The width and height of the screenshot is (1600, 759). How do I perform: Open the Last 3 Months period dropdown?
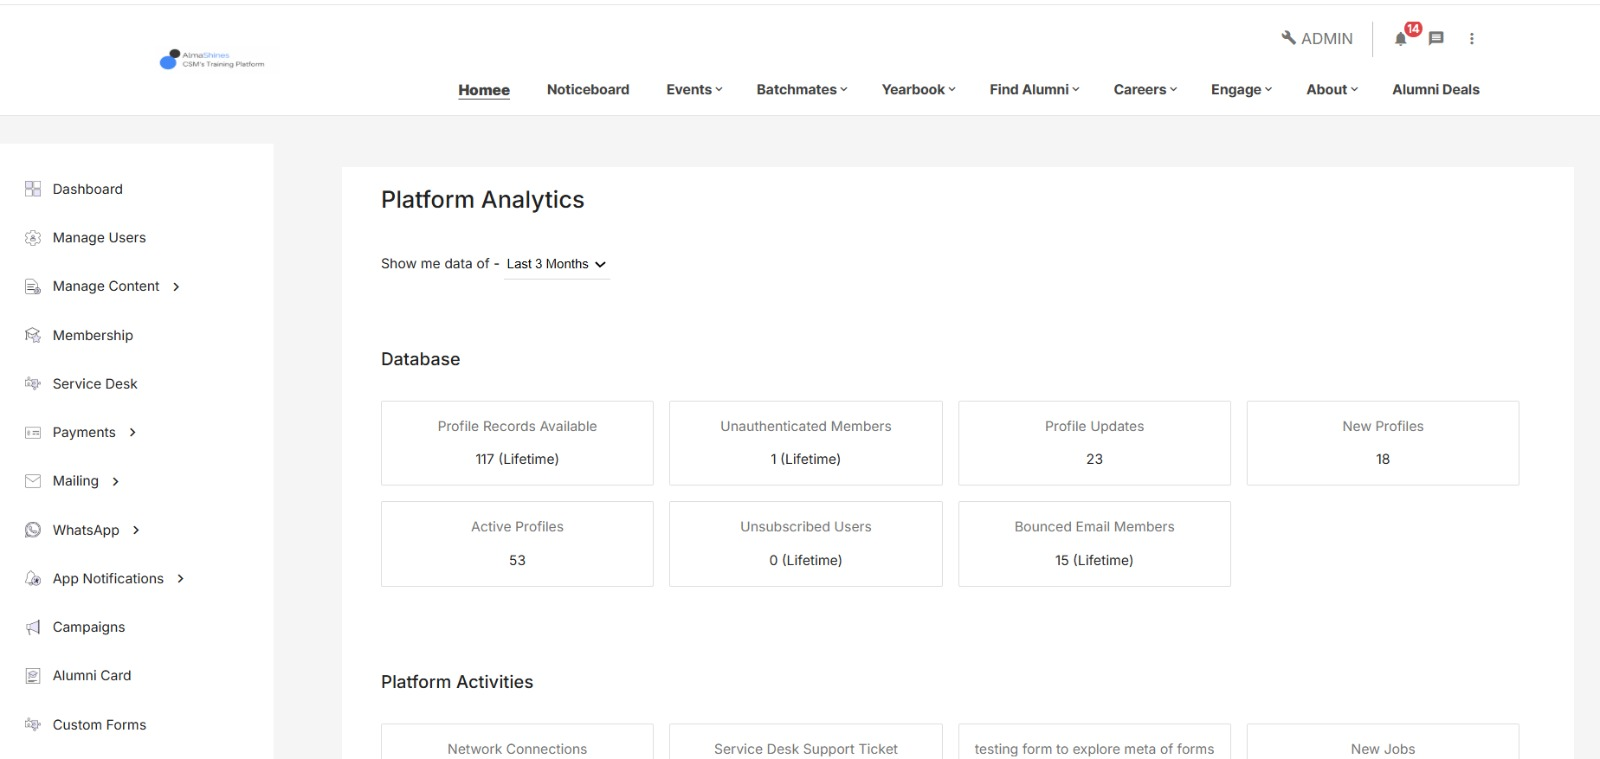click(x=557, y=264)
